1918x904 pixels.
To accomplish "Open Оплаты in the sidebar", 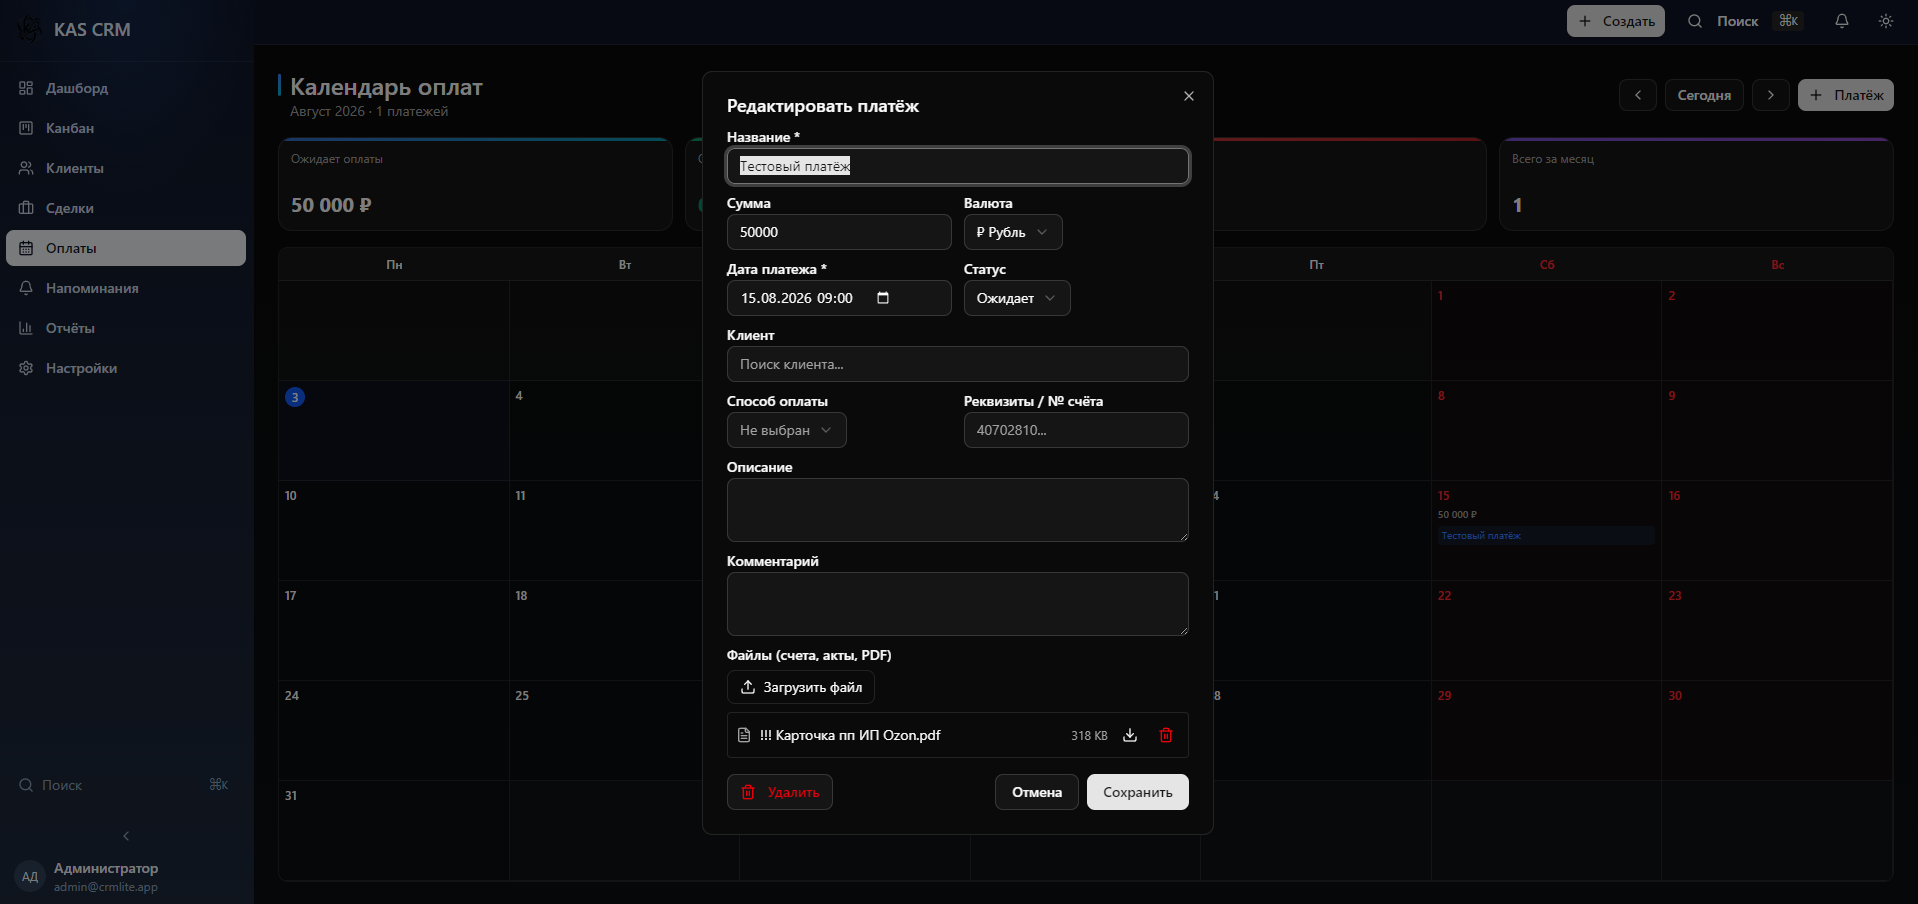I will coord(126,248).
